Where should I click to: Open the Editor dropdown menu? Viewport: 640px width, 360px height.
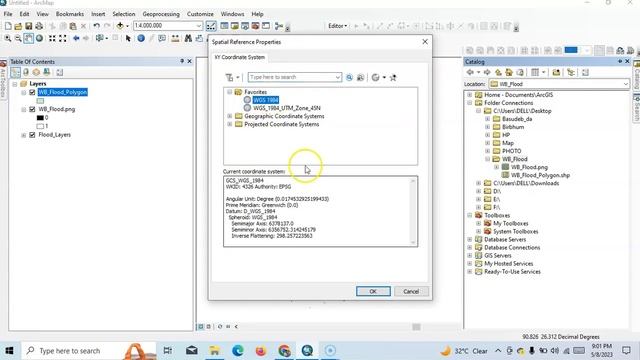338,26
